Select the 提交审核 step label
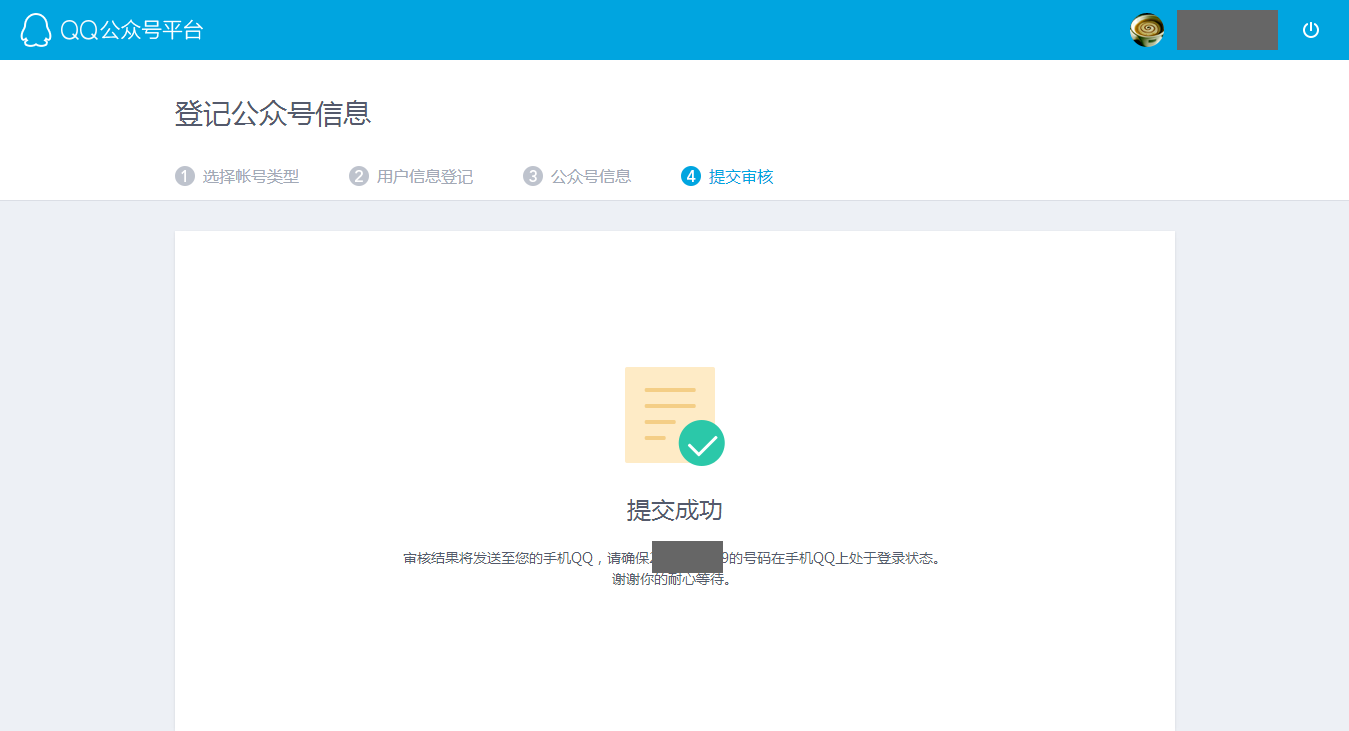This screenshot has width=1349, height=731. (x=740, y=177)
